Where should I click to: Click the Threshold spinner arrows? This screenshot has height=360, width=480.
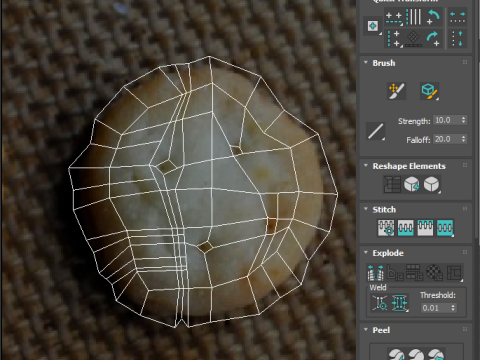[x=453, y=308]
